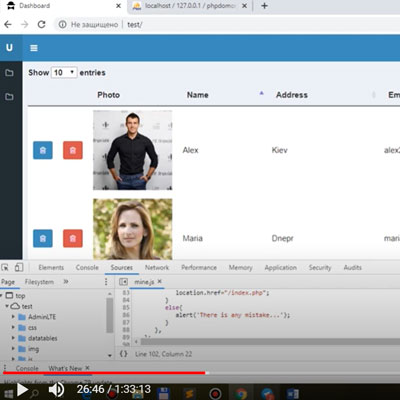Open Word from the taskbar

tap(292, 394)
